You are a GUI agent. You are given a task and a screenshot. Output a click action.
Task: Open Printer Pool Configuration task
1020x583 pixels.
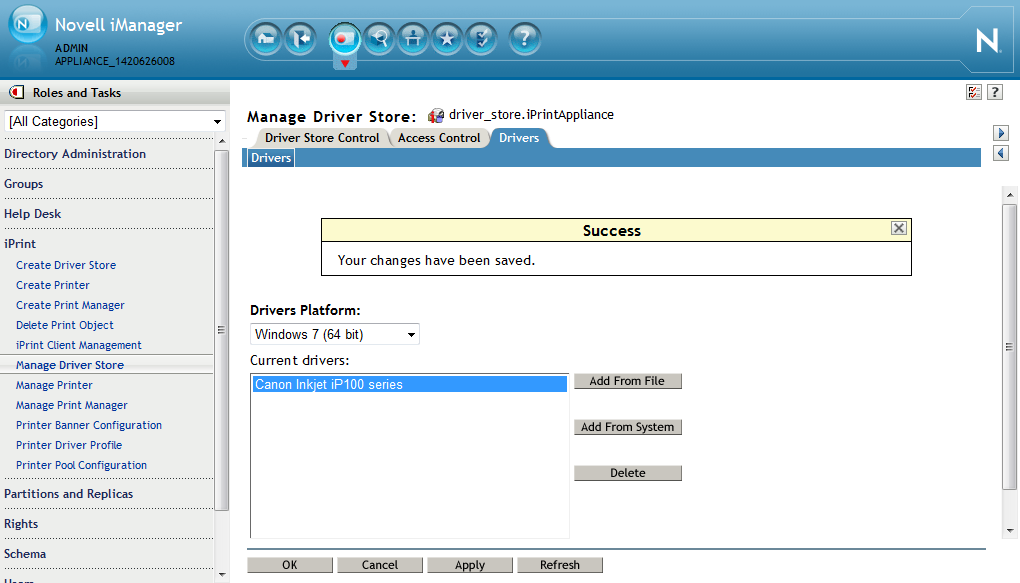click(81, 465)
